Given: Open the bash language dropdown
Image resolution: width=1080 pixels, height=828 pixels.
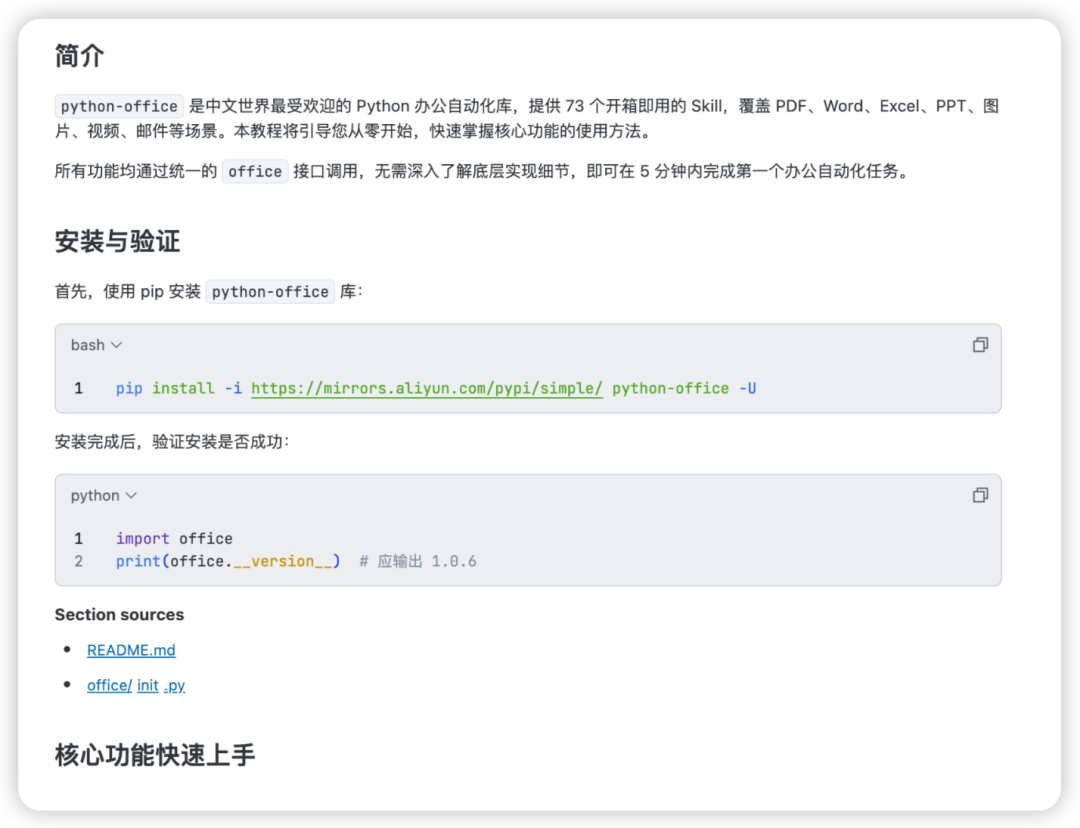Looking at the screenshot, I should pos(96,345).
